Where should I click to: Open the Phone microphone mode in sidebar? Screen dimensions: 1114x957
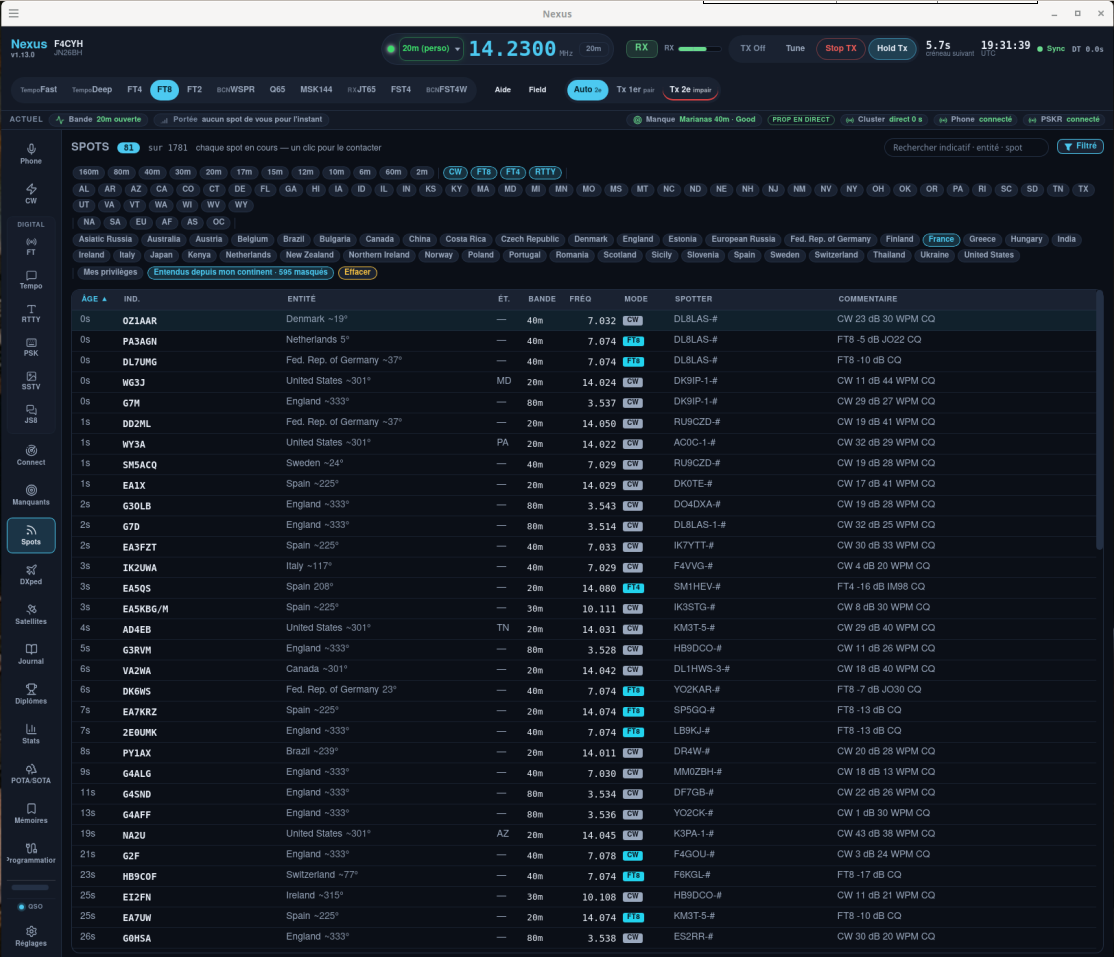tap(31, 154)
